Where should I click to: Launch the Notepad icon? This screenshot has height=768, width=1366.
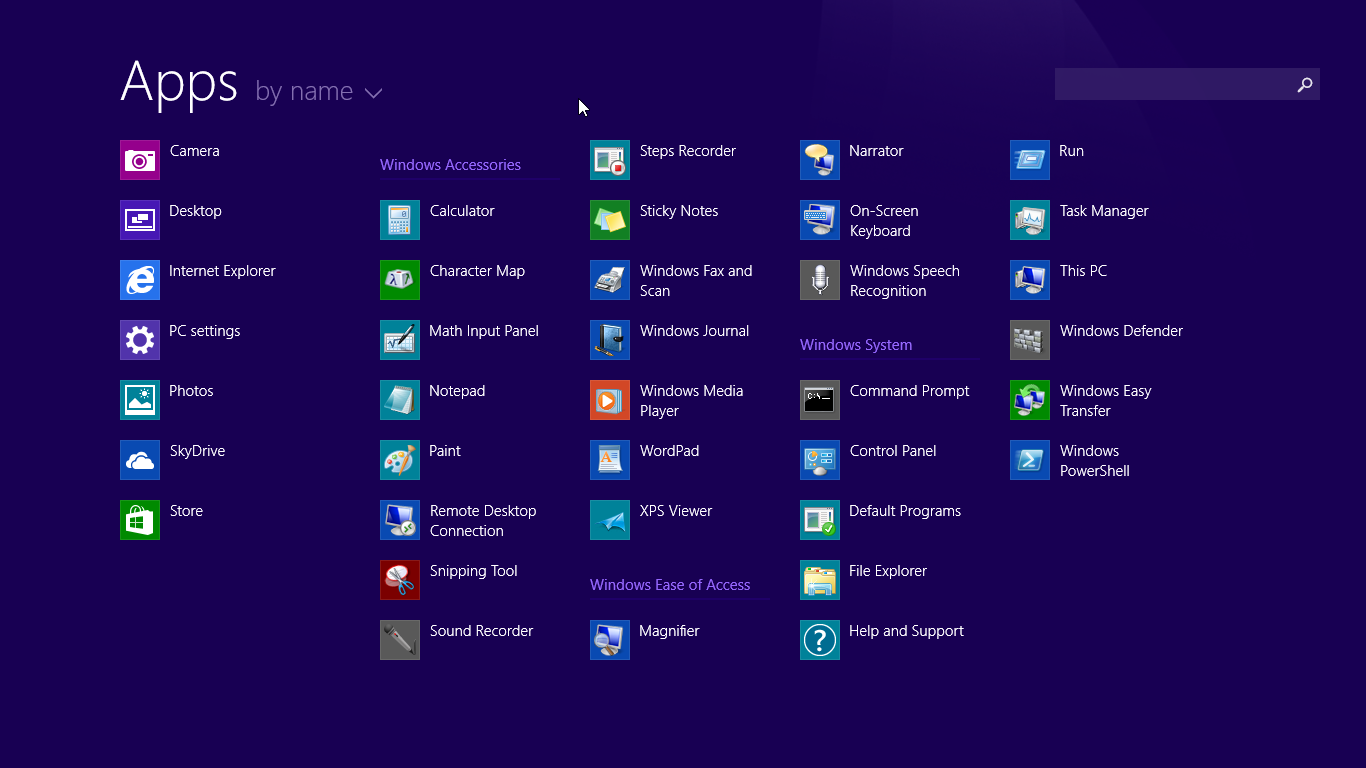tap(400, 400)
